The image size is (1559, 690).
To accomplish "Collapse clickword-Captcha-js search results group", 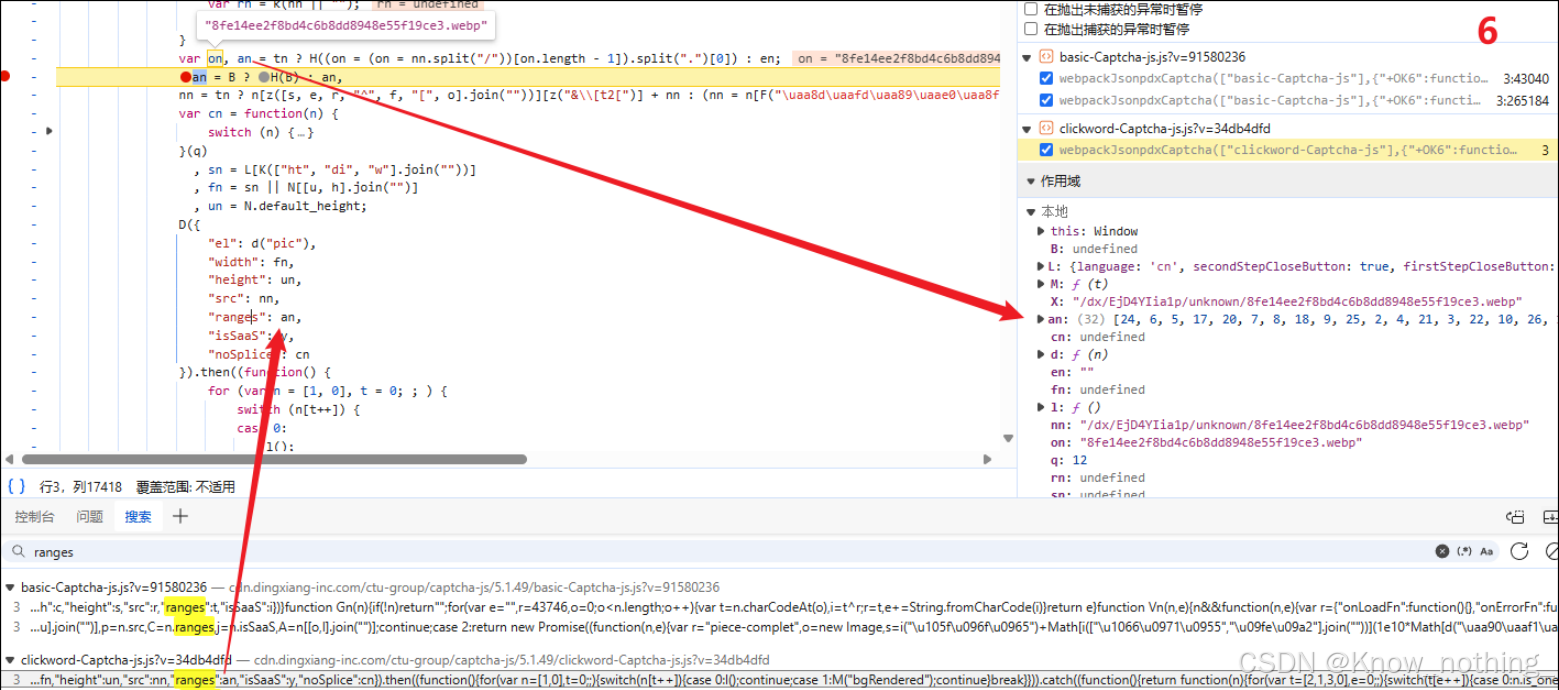I will click(x=10, y=660).
